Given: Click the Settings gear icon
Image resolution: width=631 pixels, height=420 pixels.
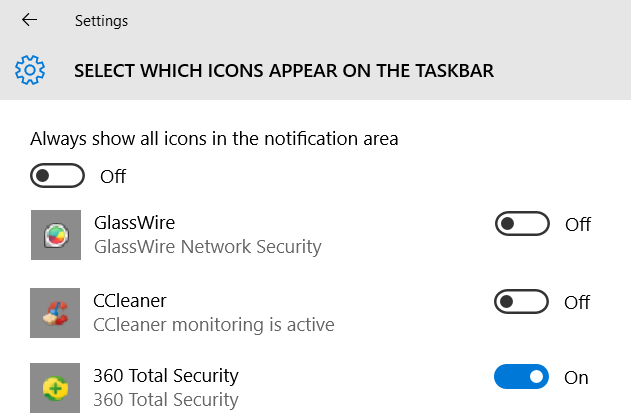Looking at the screenshot, I should pyautogui.click(x=30, y=70).
